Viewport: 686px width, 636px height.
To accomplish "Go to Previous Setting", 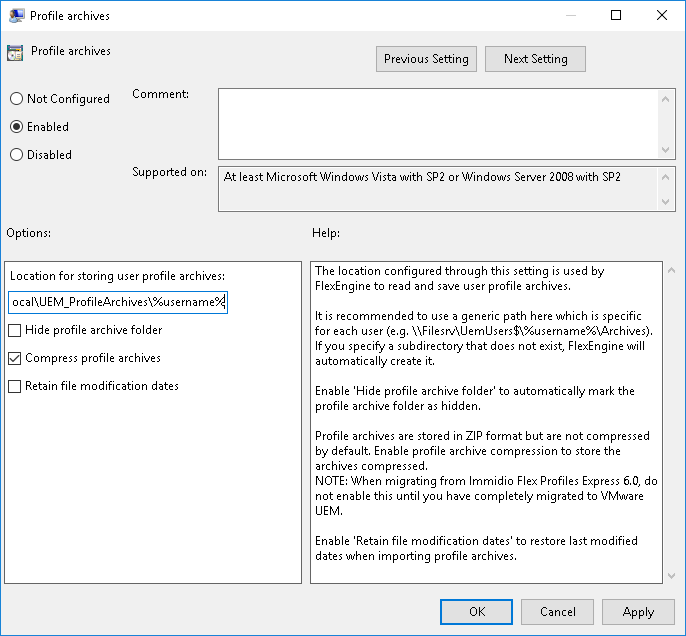I will point(426,59).
